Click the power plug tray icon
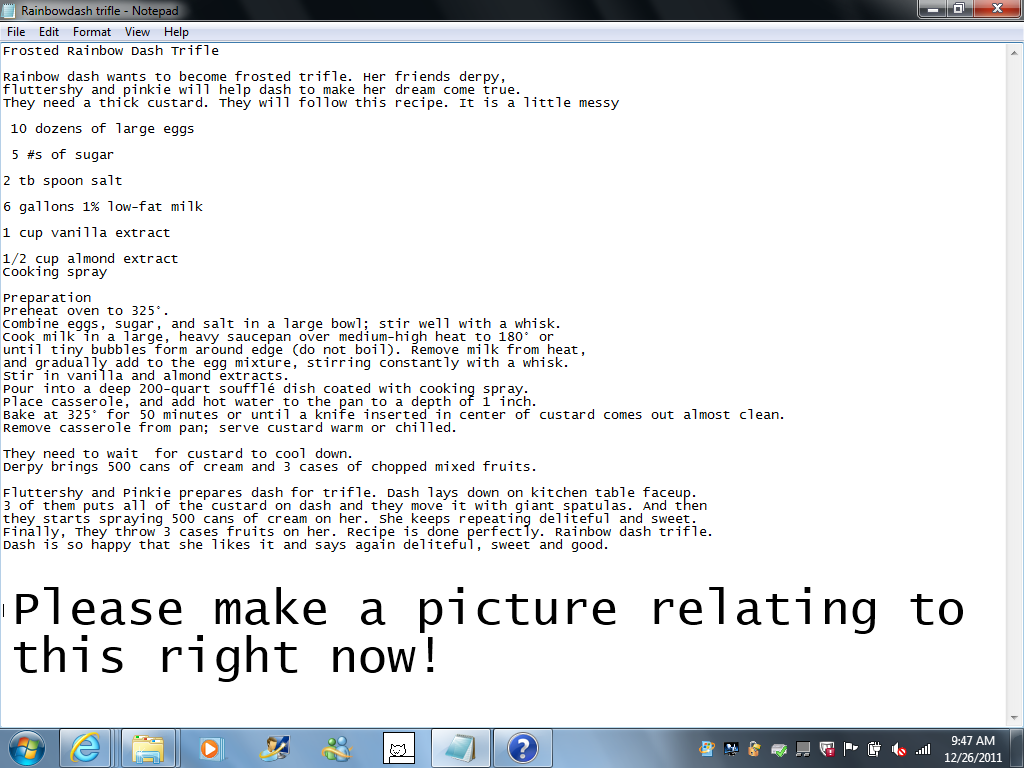1024x768 pixels. pyautogui.click(x=874, y=749)
